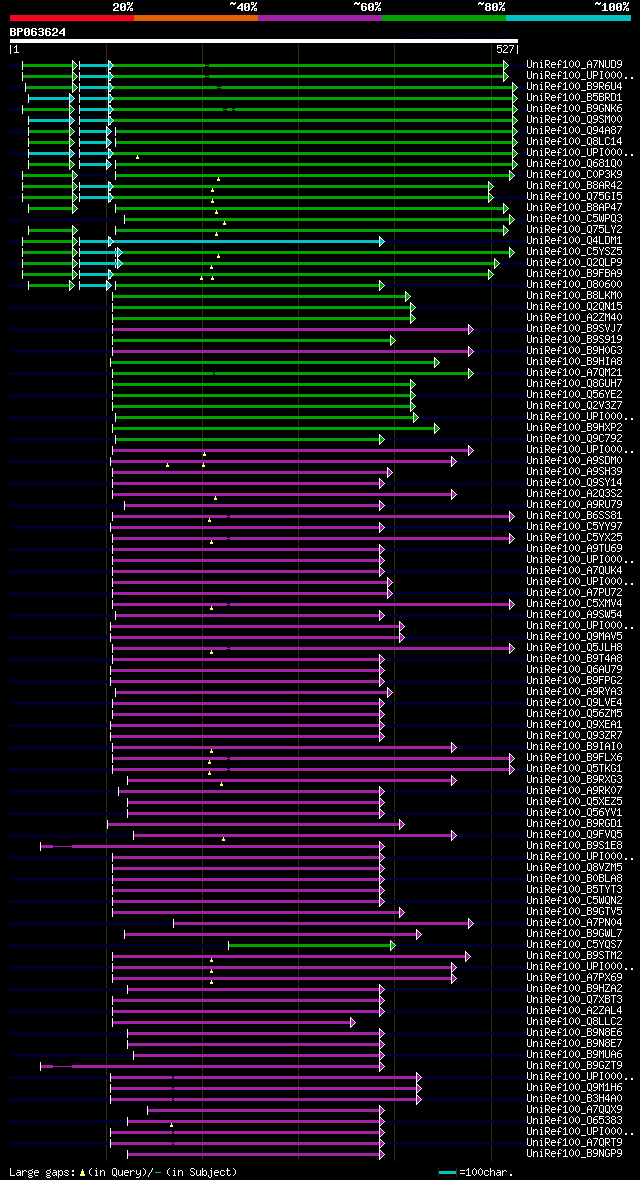640x1180 pixels.
Task: Select label UniRef100_Q9MAV5
Action: coord(574,637)
